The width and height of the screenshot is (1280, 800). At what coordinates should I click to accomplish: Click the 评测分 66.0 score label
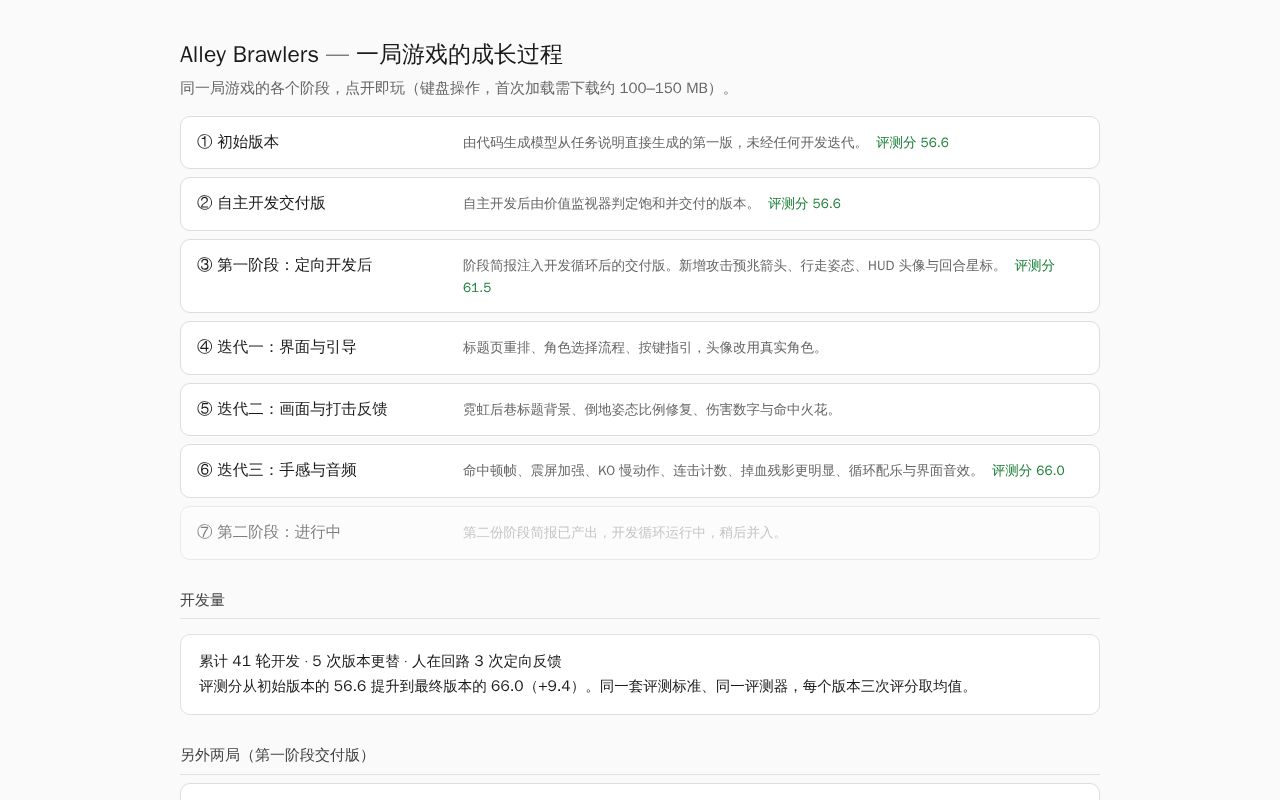tap(1028, 471)
